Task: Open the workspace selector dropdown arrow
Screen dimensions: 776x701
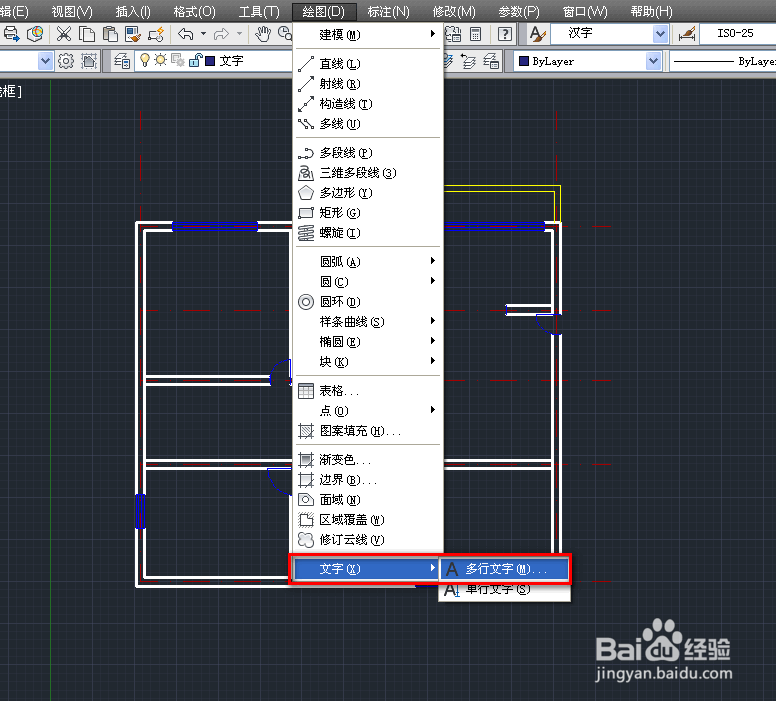Action: click(x=45, y=61)
